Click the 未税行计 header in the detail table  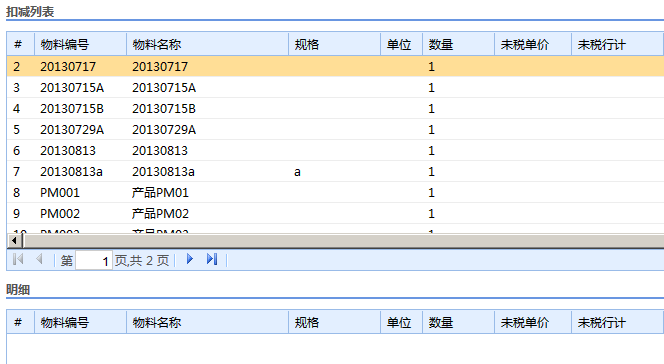point(617,323)
